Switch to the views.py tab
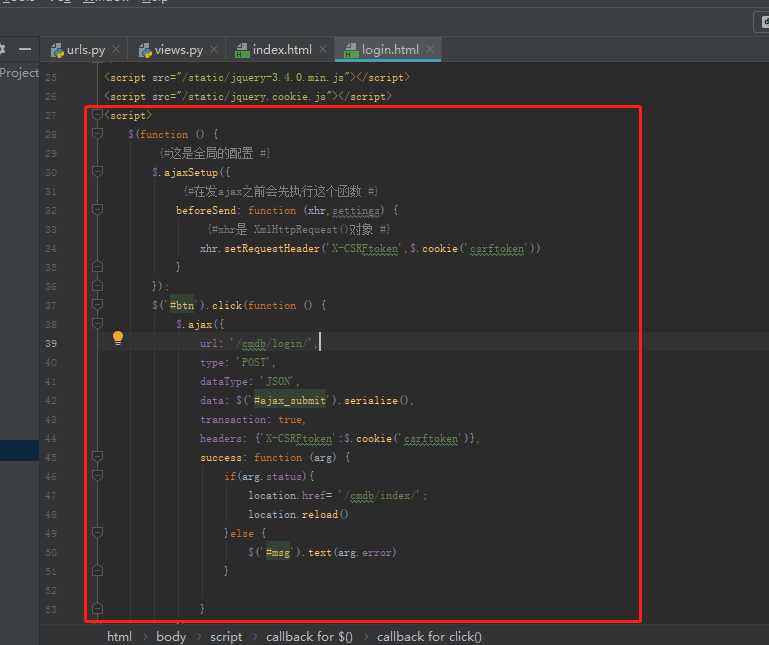The image size is (769, 645). point(178,50)
